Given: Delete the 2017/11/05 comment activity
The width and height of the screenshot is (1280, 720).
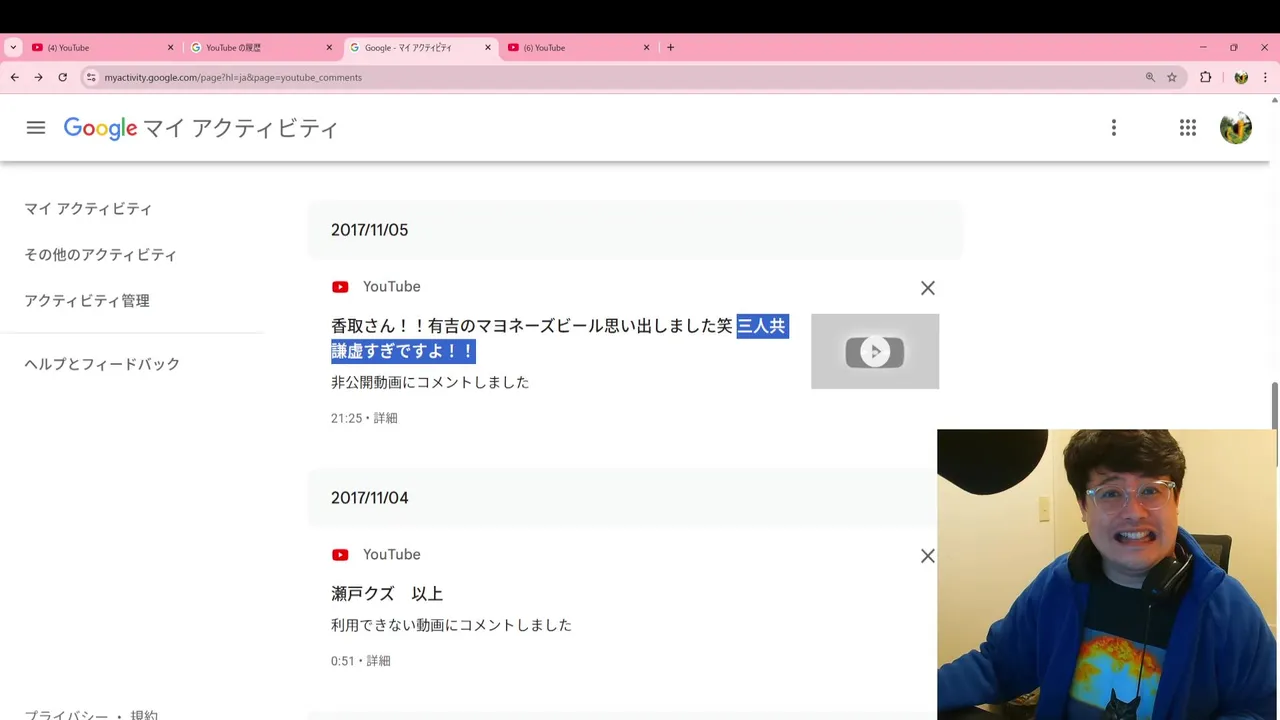Looking at the screenshot, I should (x=928, y=288).
